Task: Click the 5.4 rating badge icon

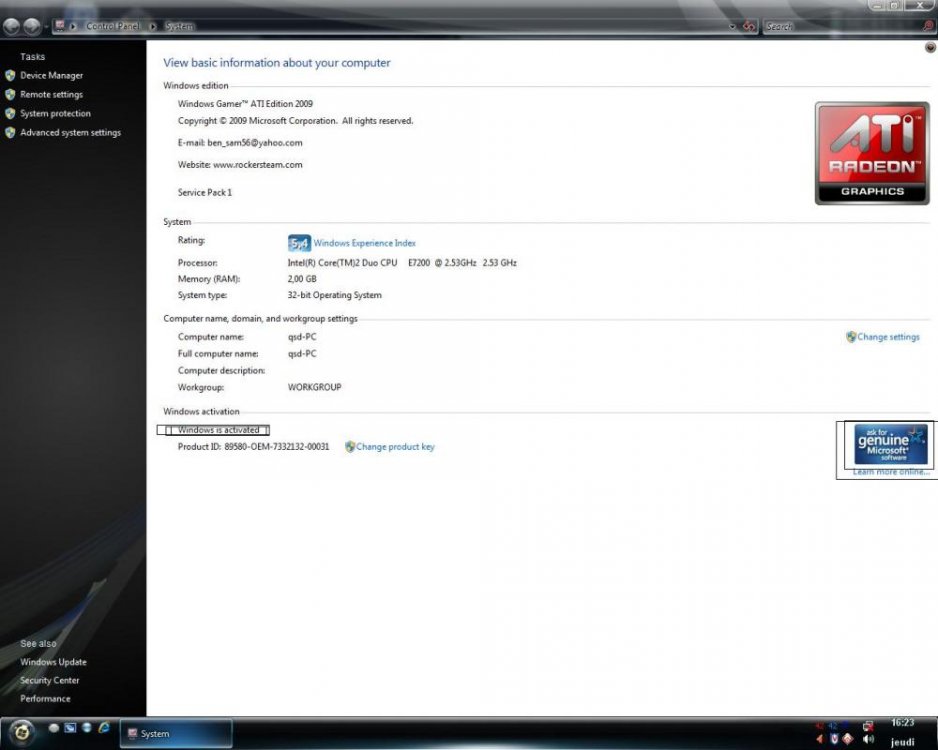Action: click(x=299, y=243)
